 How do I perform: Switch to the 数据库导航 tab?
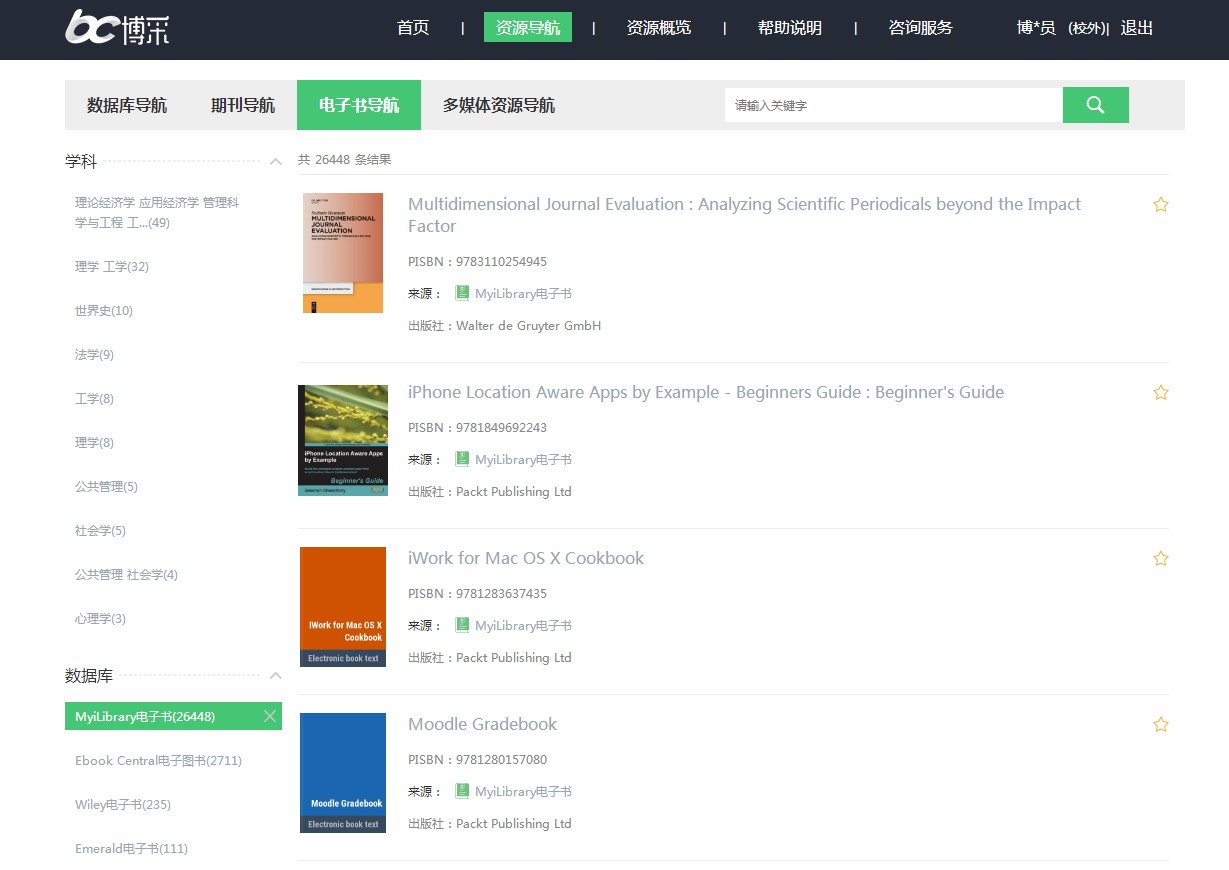point(127,105)
